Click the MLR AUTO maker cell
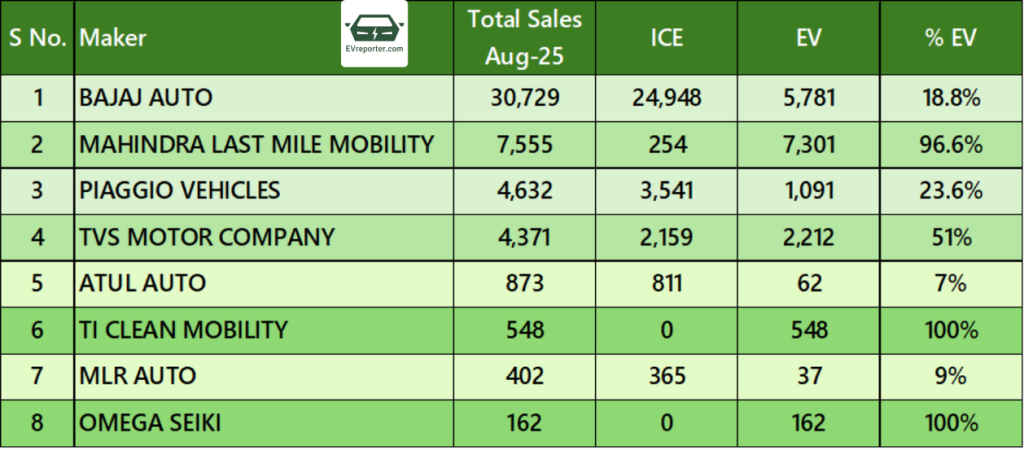The height and width of the screenshot is (450, 1024). tap(137, 377)
